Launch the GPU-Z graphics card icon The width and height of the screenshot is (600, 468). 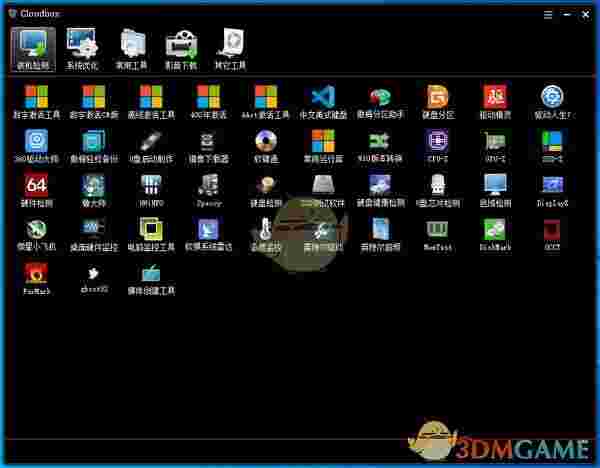(495, 141)
